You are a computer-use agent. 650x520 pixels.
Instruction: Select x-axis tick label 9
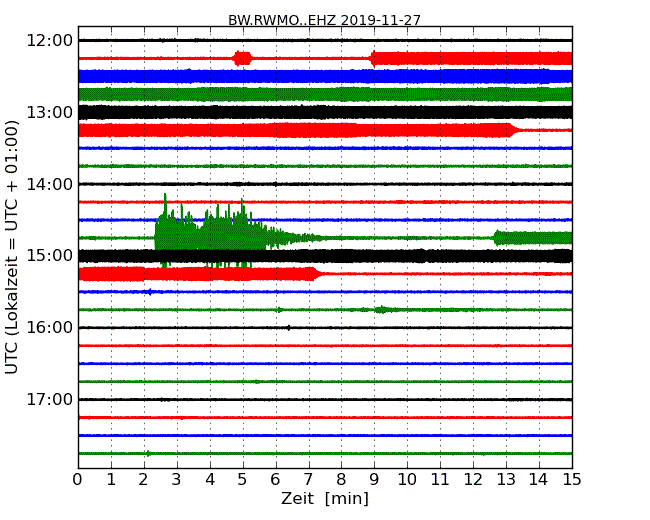click(374, 479)
